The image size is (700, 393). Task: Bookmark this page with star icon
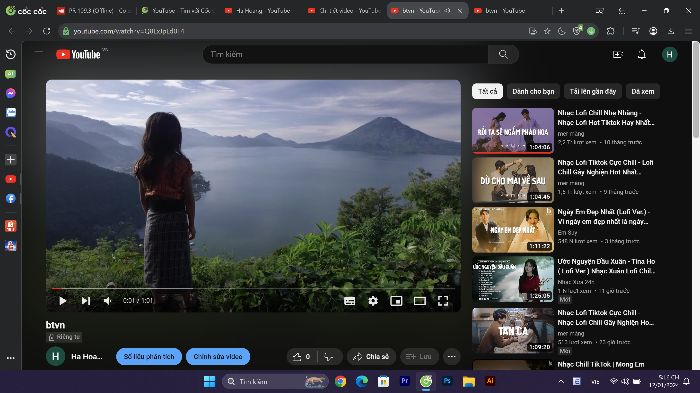click(547, 31)
